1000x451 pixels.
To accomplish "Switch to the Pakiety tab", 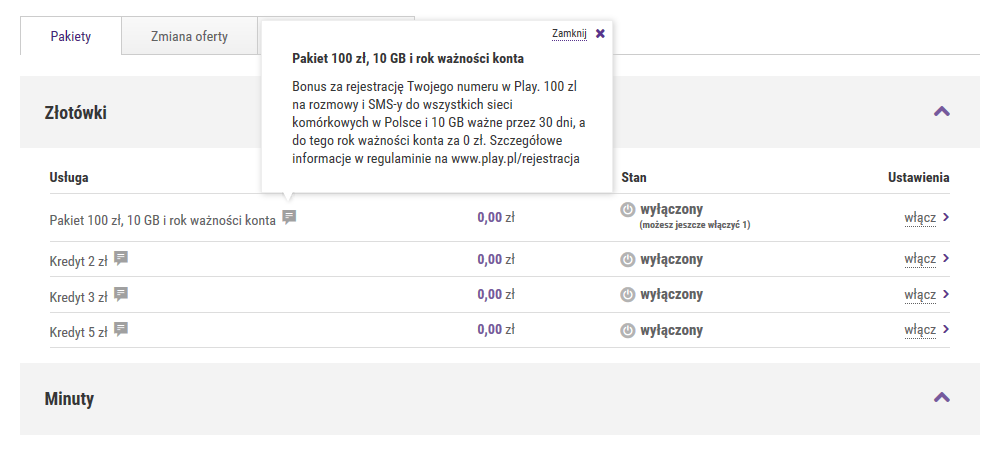I will [71, 37].
